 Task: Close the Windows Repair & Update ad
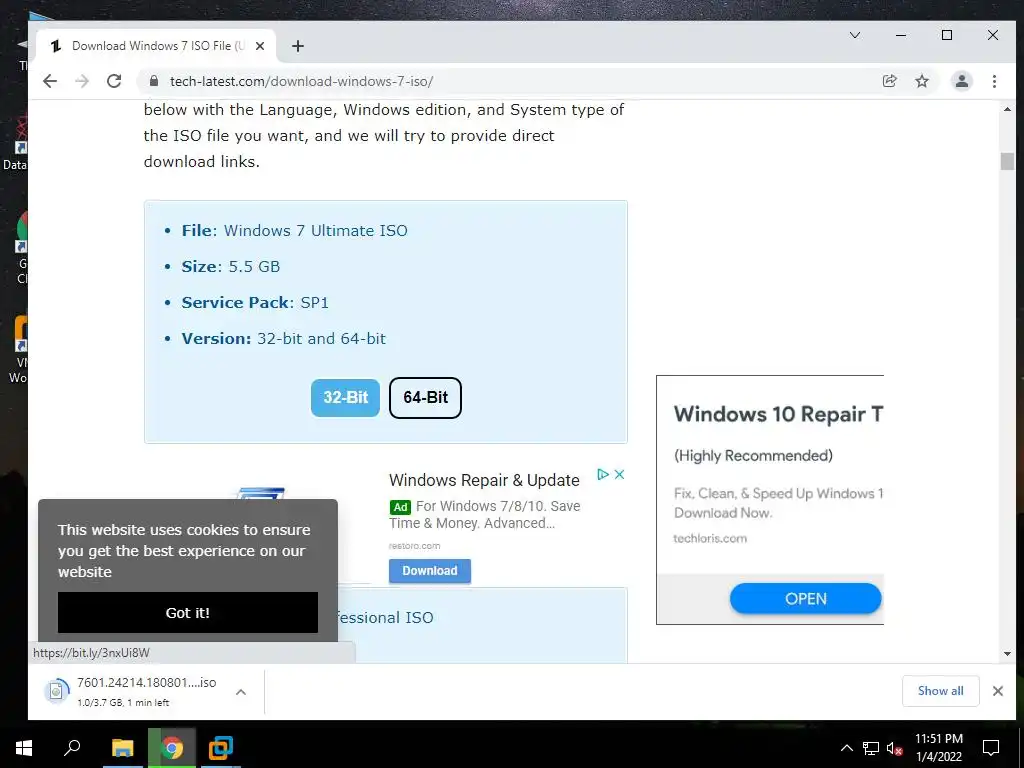coord(620,474)
